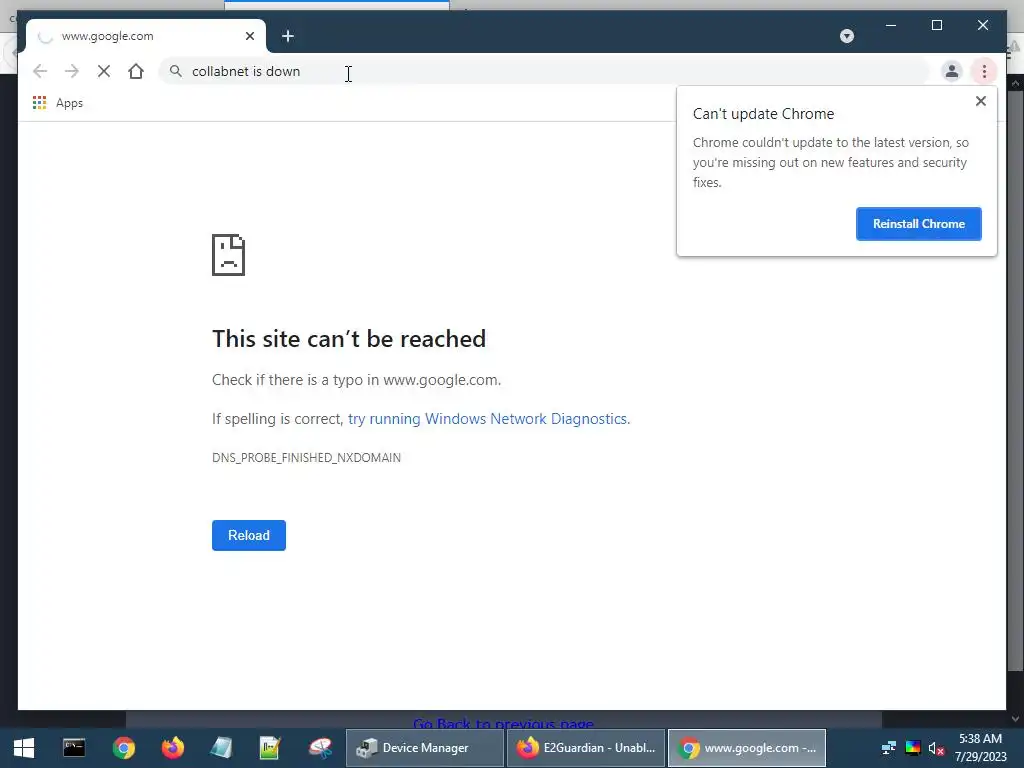Switch to E2Guardian Firefox window in taskbar
The height and width of the screenshot is (768, 1024).
click(x=586, y=748)
